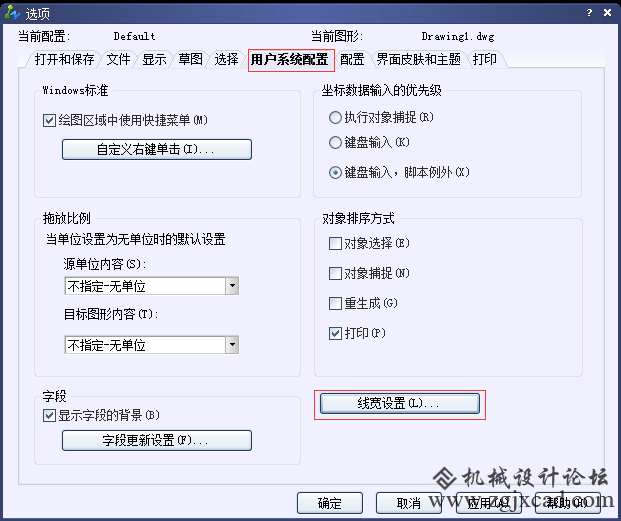Viewport: 621px width, 521px height.
Task: Click the Drawing1.dwg file name text
Action: (x=458, y=36)
